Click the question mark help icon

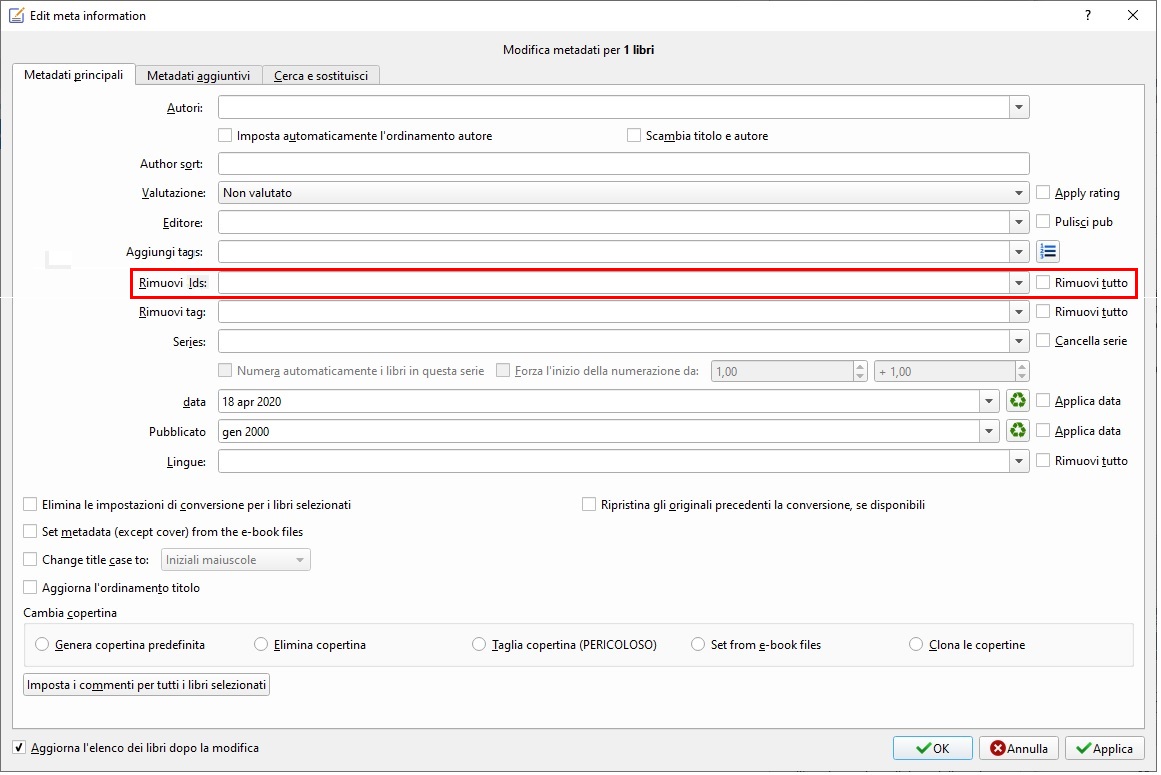[x=1087, y=16]
